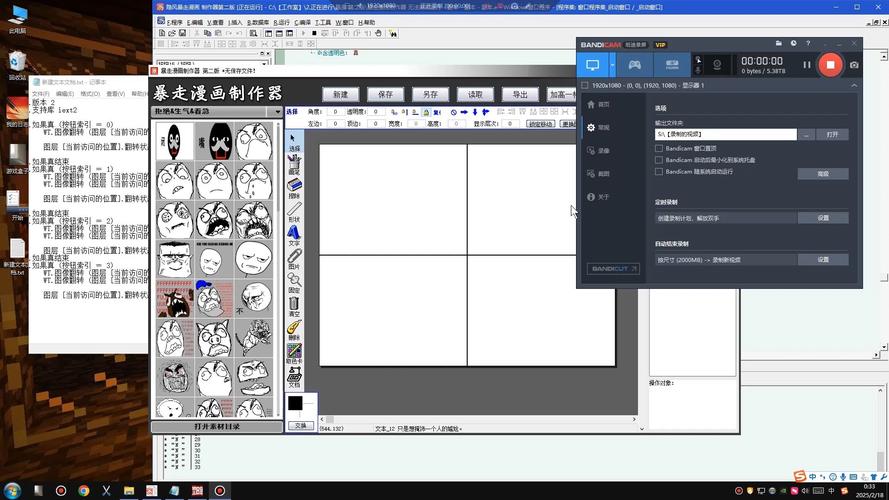889x500 pixels.
Task: Click the Bandicam output folder path field
Action: pos(725,134)
